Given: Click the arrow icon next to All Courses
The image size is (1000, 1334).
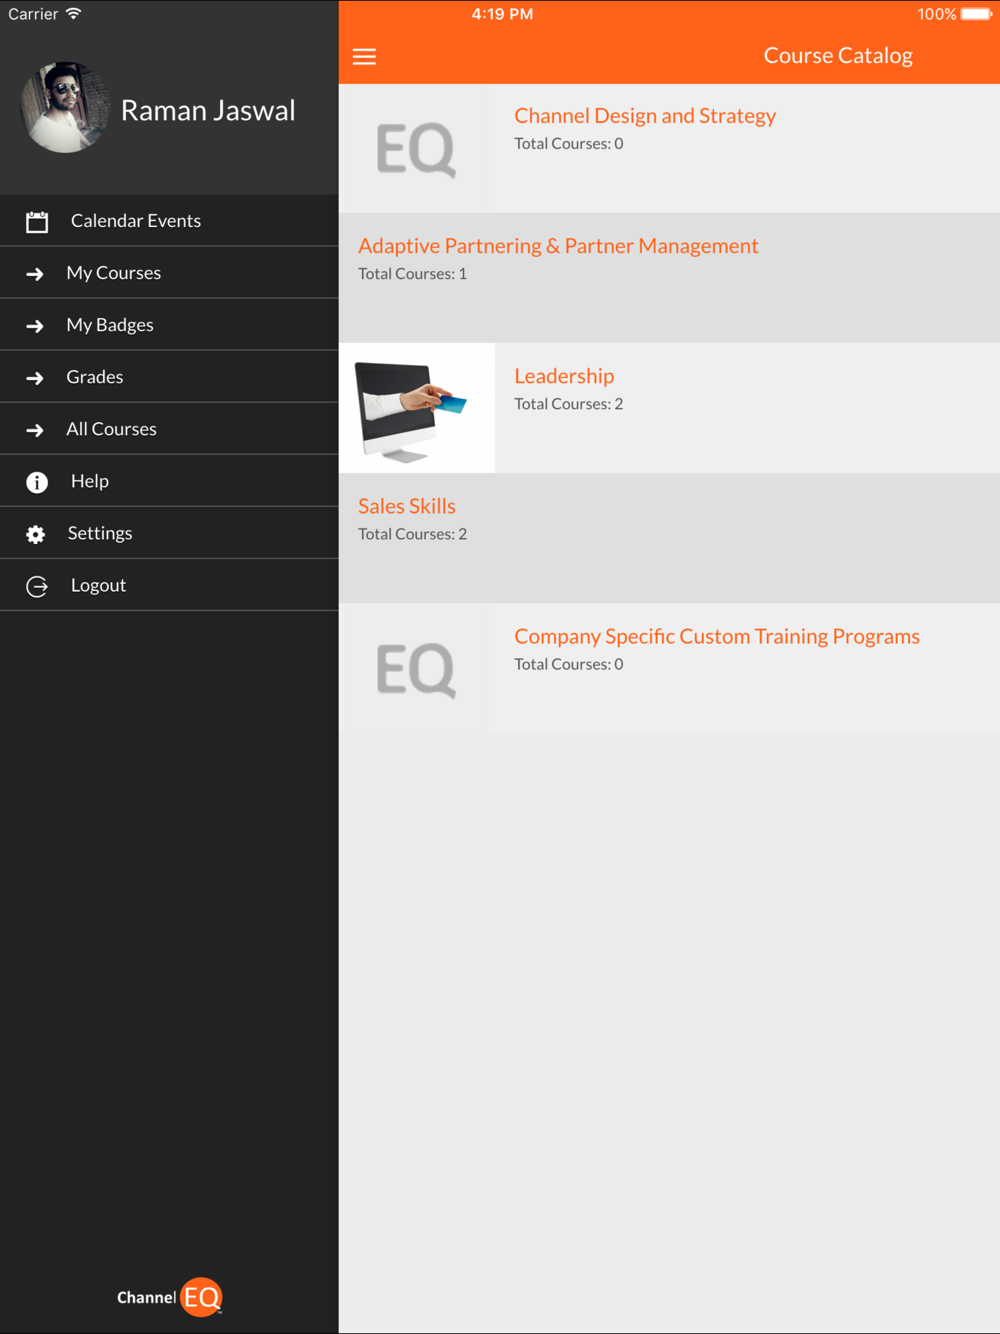Looking at the screenshot, I should point(35,430).
